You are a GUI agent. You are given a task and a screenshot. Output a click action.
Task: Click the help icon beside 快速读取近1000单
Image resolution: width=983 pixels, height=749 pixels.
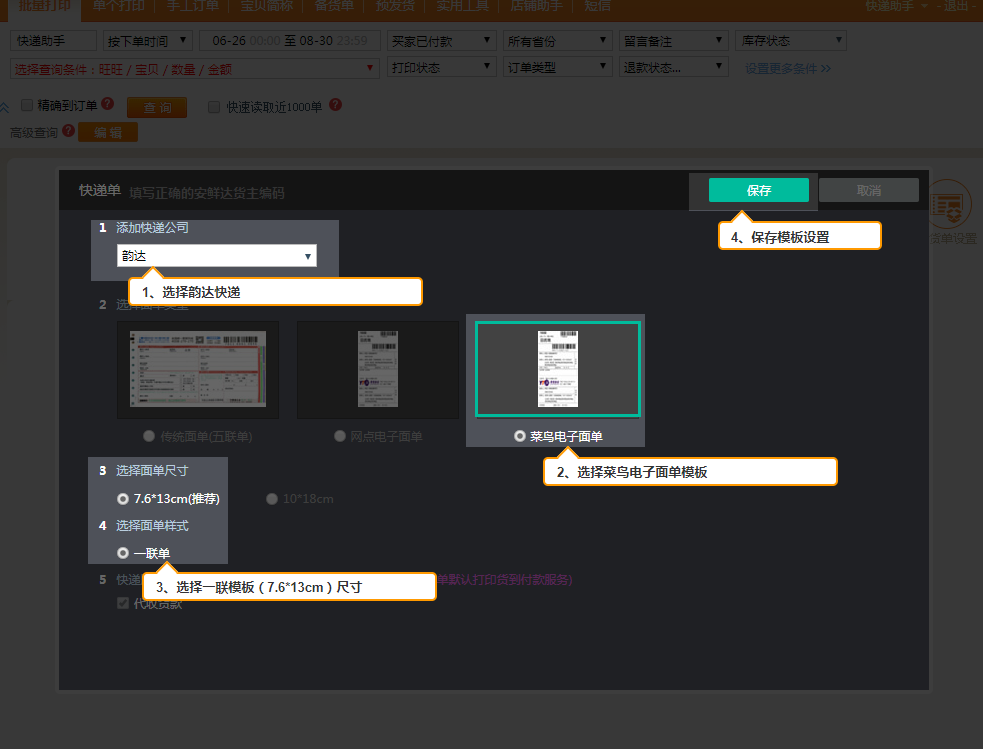[x=335, y=105]
